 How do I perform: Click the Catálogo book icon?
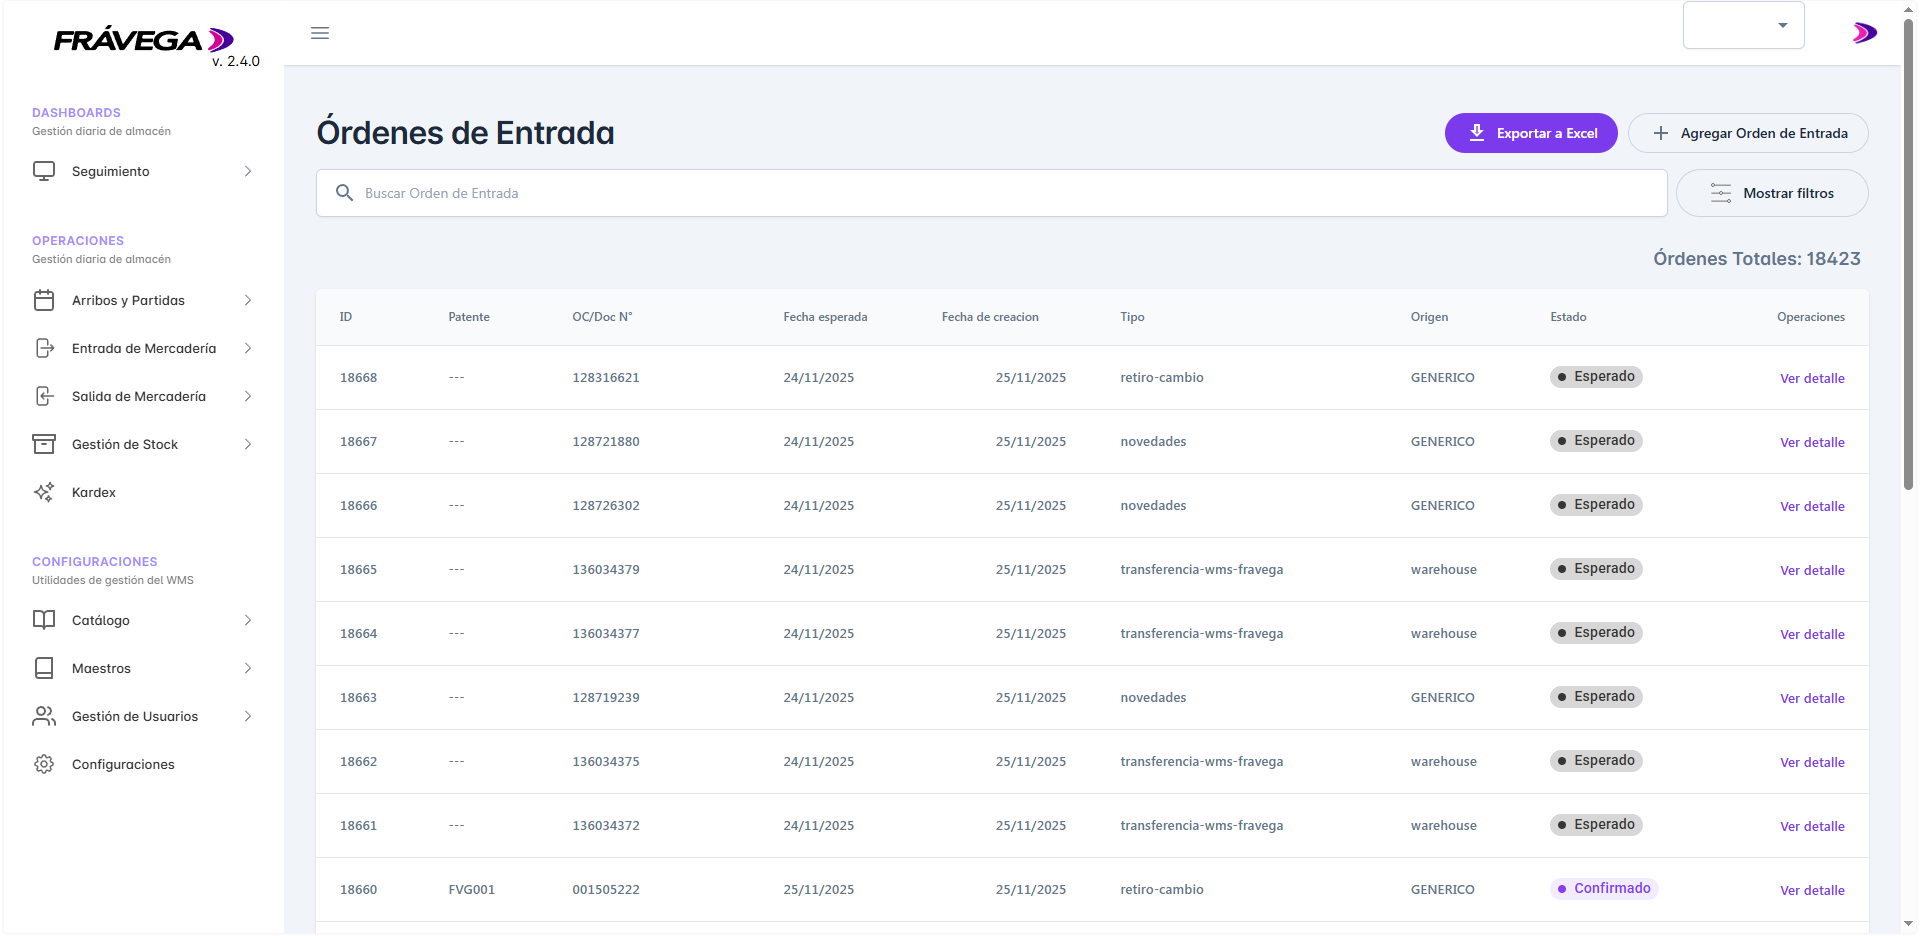44,620
